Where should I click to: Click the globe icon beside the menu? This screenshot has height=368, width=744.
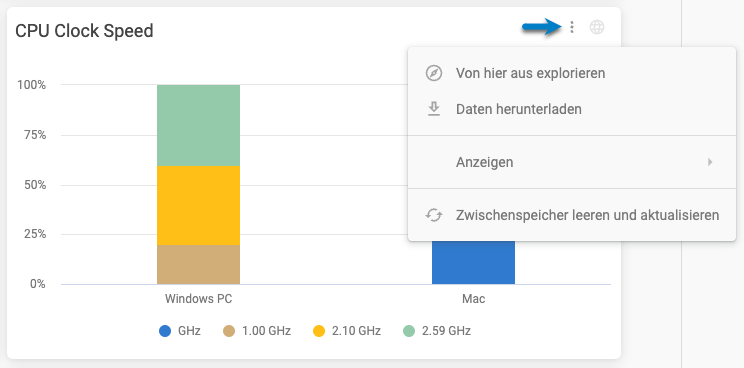click(x=597, y=28)
